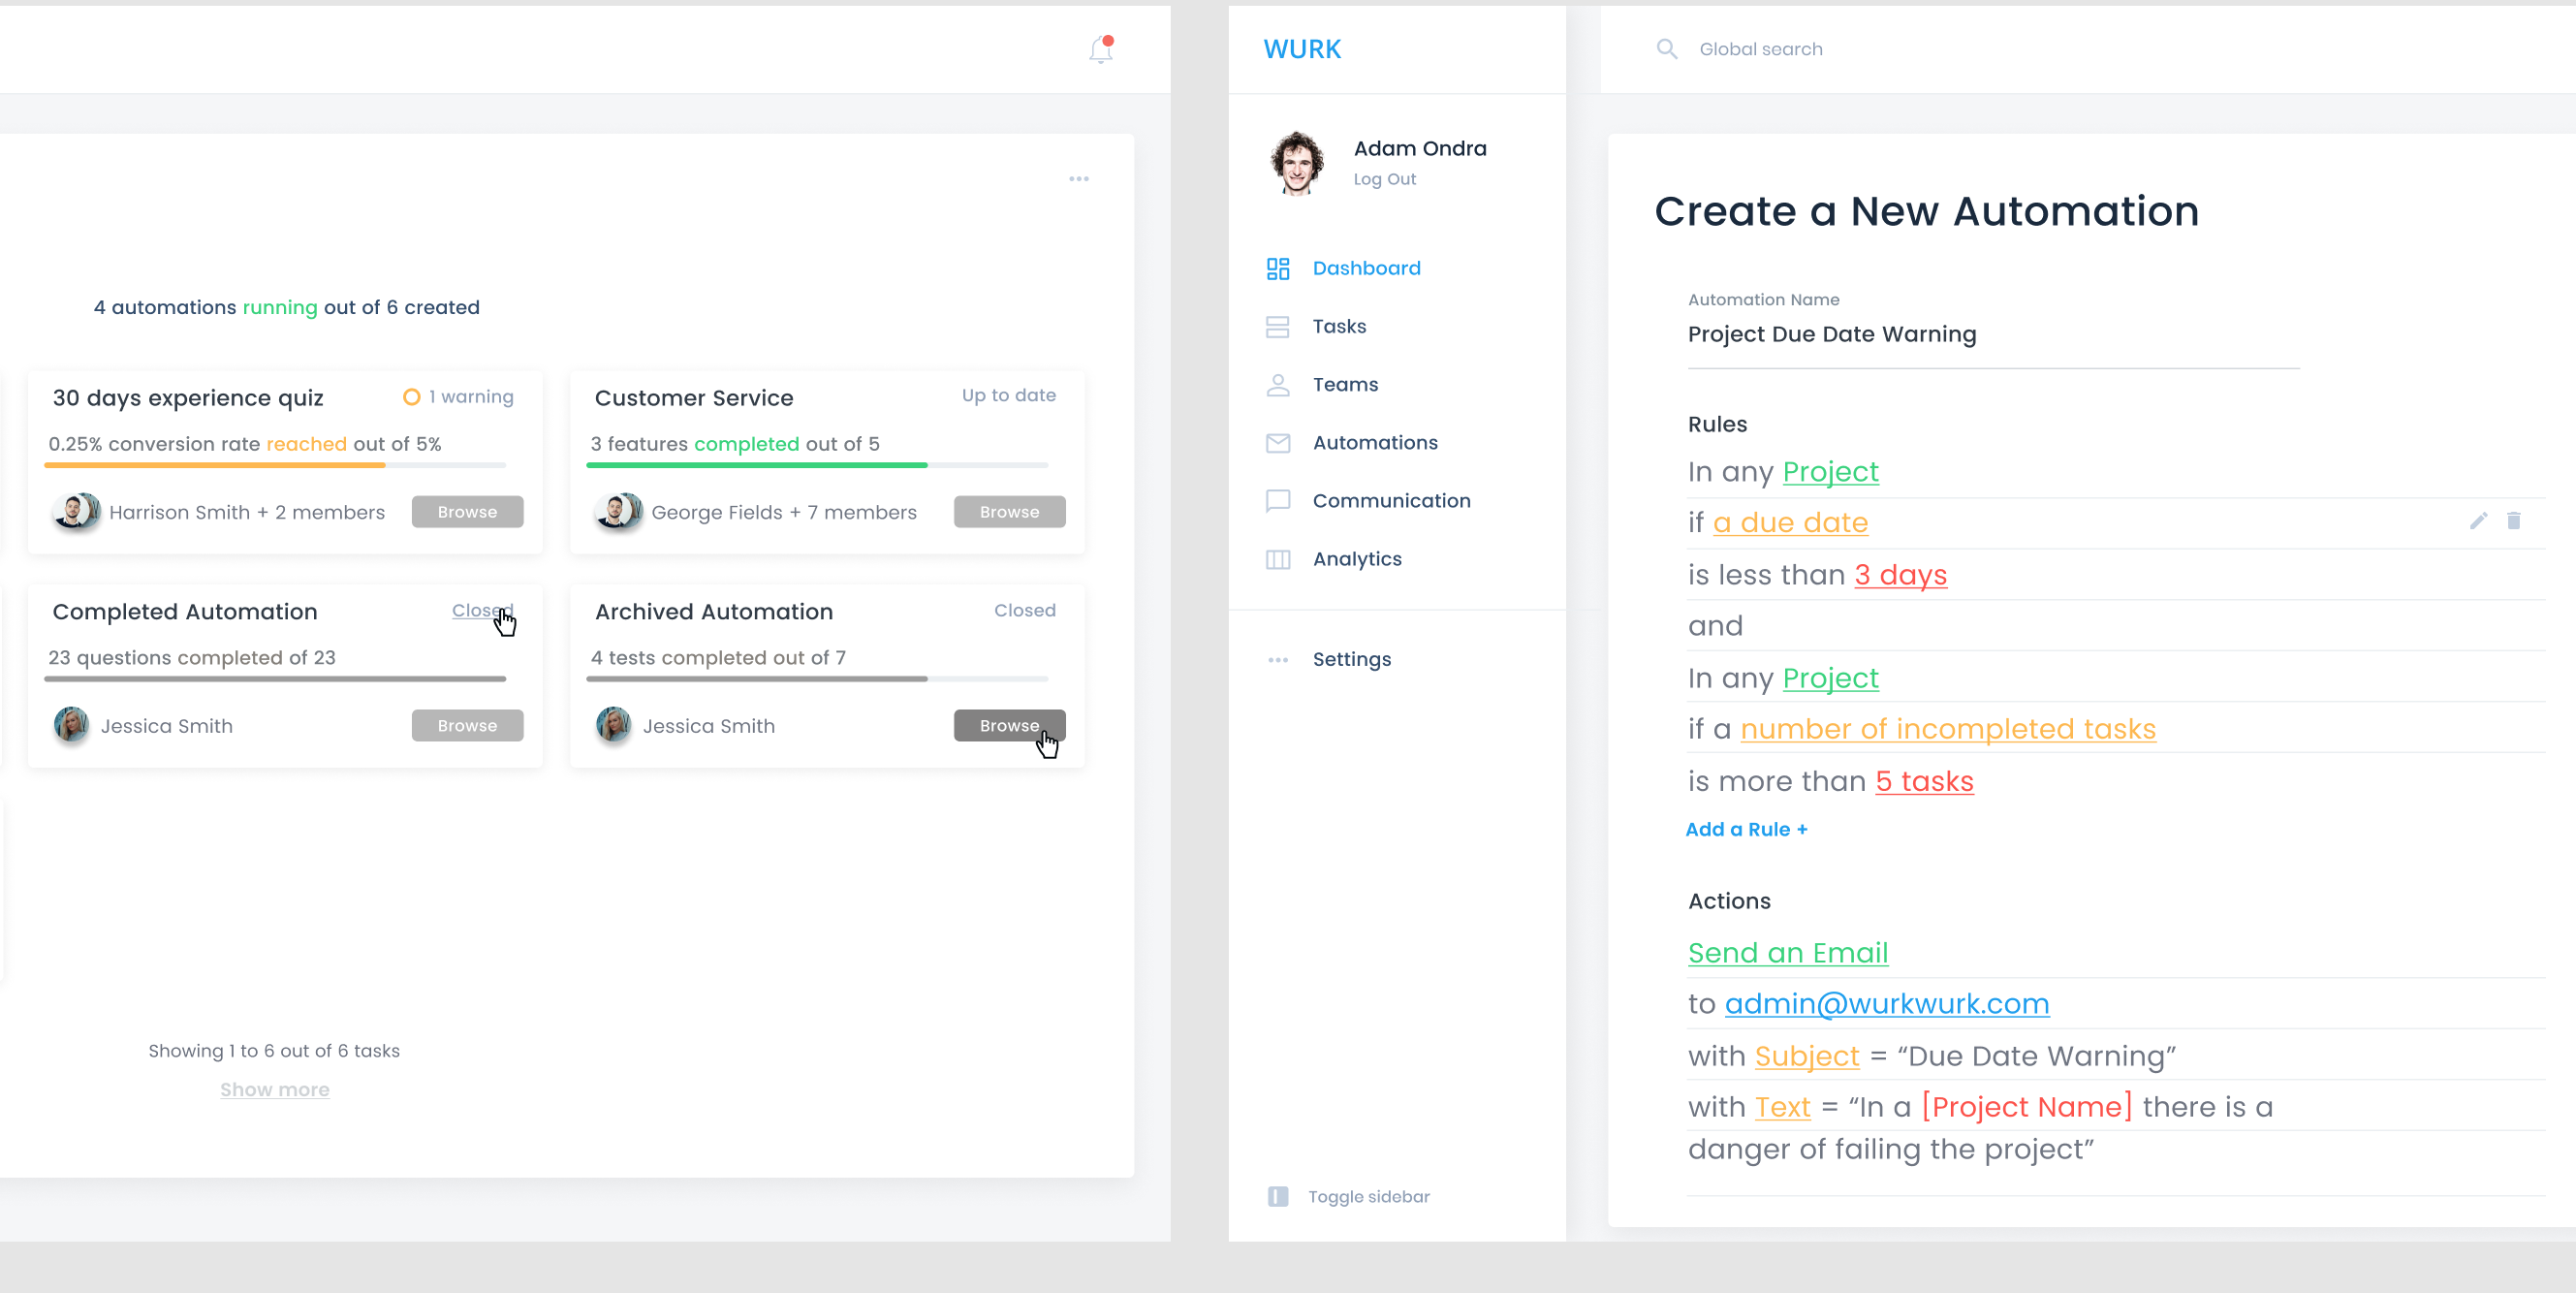This screenshot has height=1293, width=2576.
Task: Open the 'a due date' condition selector
Action: point(1789,523)
